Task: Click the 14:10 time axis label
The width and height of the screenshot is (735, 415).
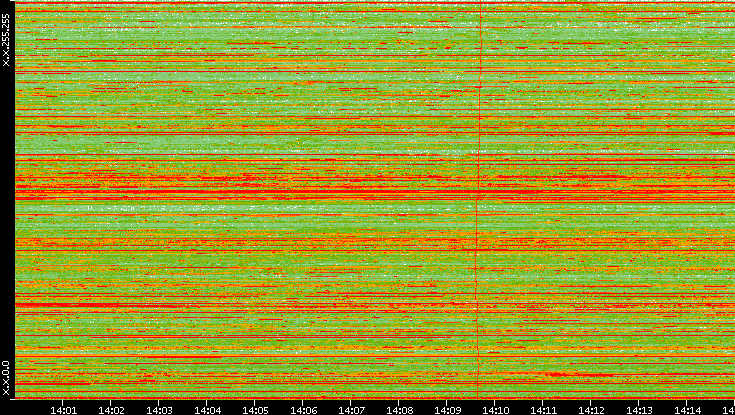Action: tap(495, 411)
